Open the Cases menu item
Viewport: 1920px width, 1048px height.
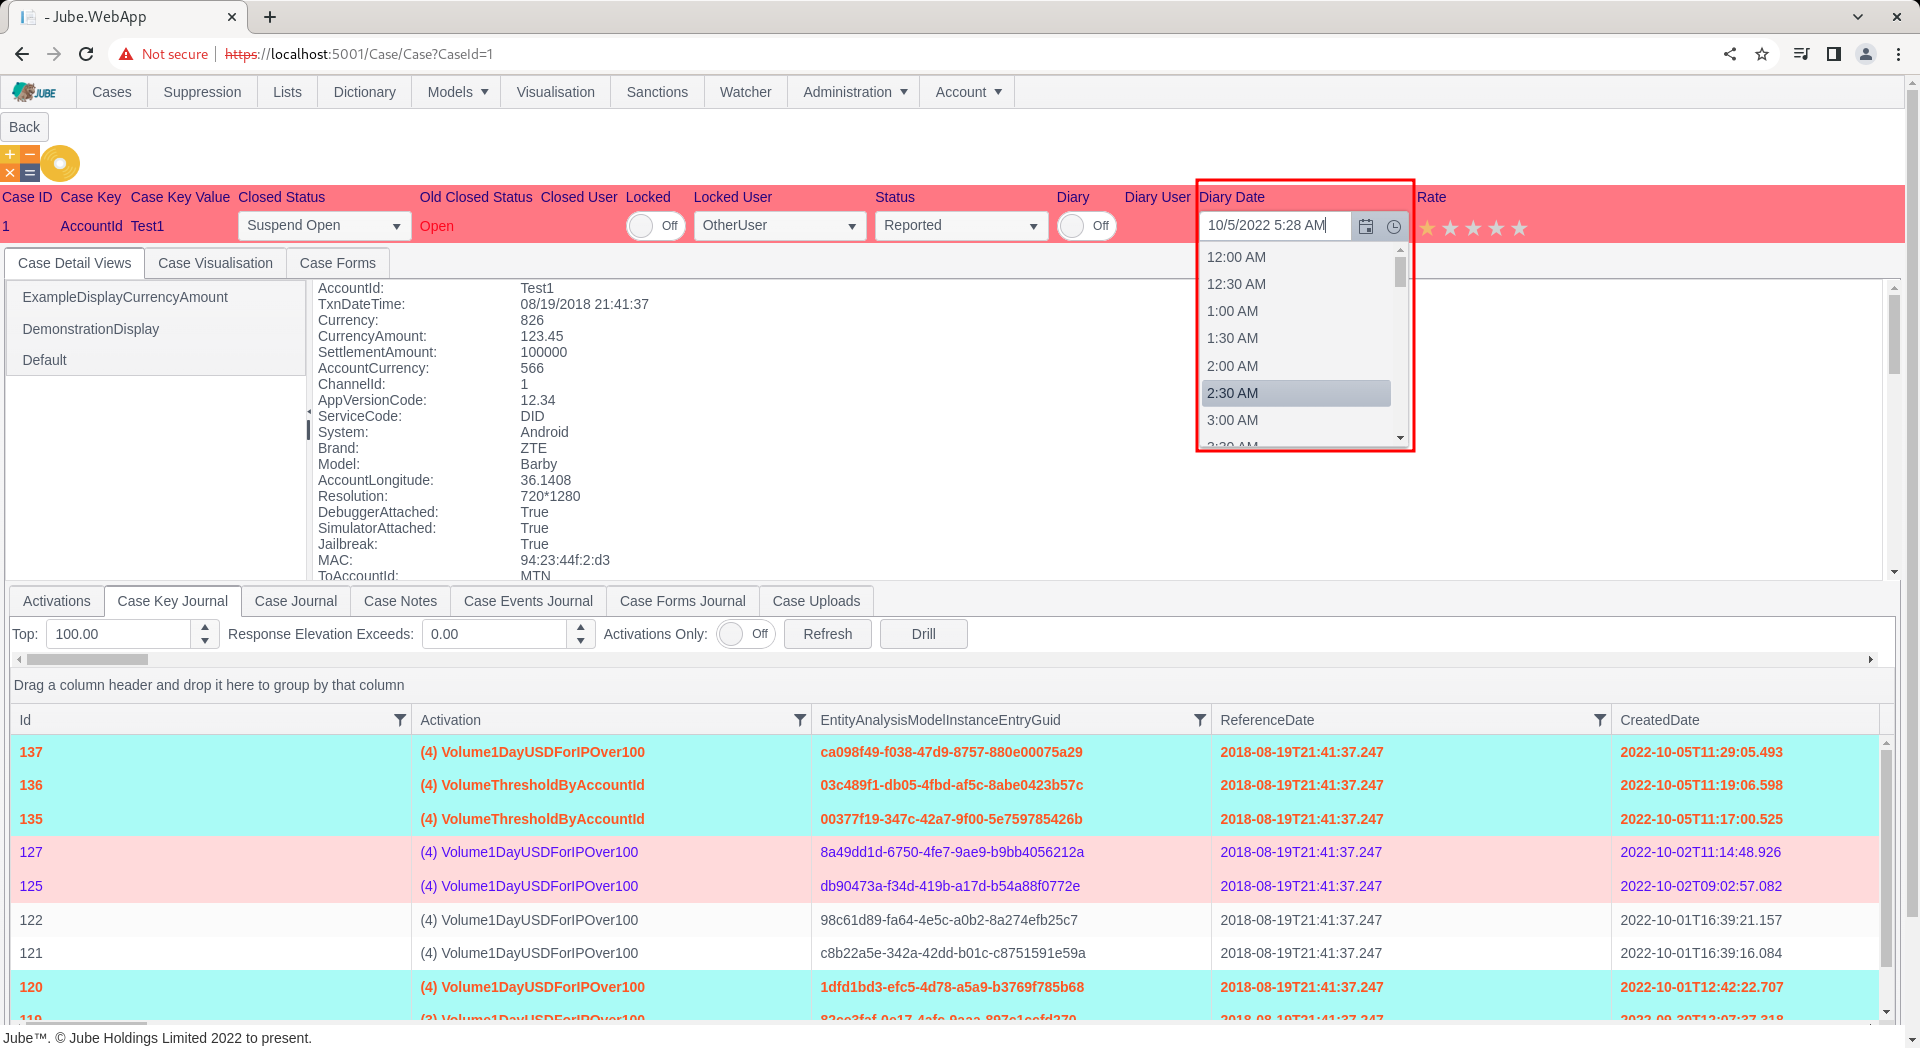tap(112, 92)
